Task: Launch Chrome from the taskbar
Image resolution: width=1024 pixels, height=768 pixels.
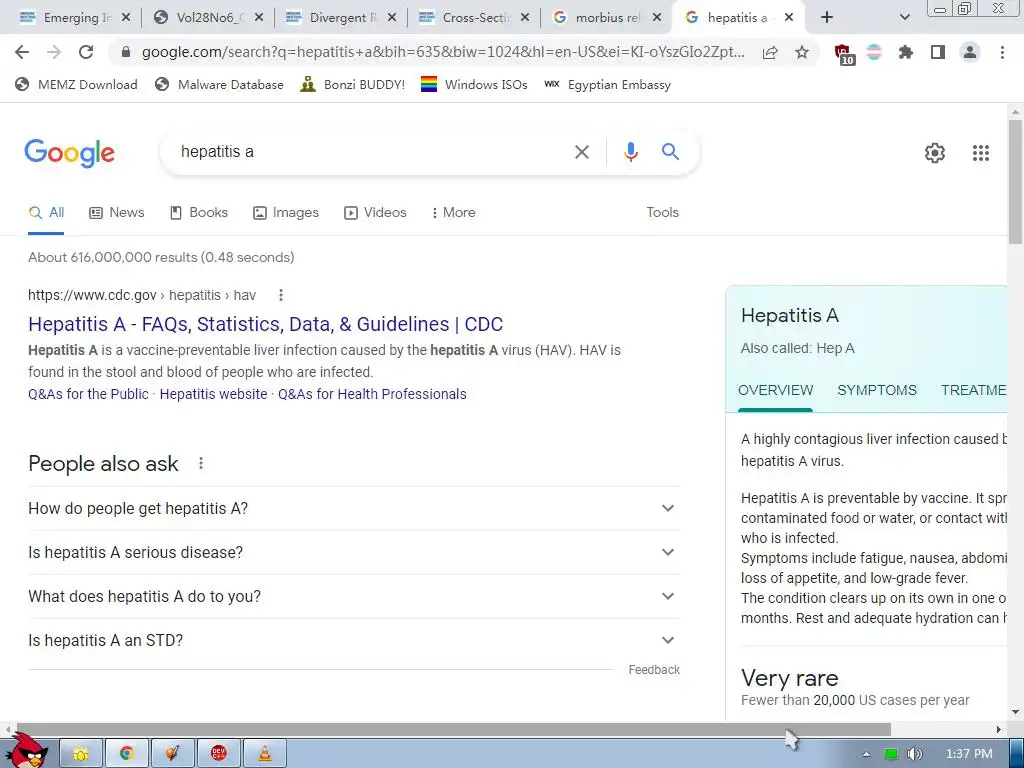Action: [127, 754]
